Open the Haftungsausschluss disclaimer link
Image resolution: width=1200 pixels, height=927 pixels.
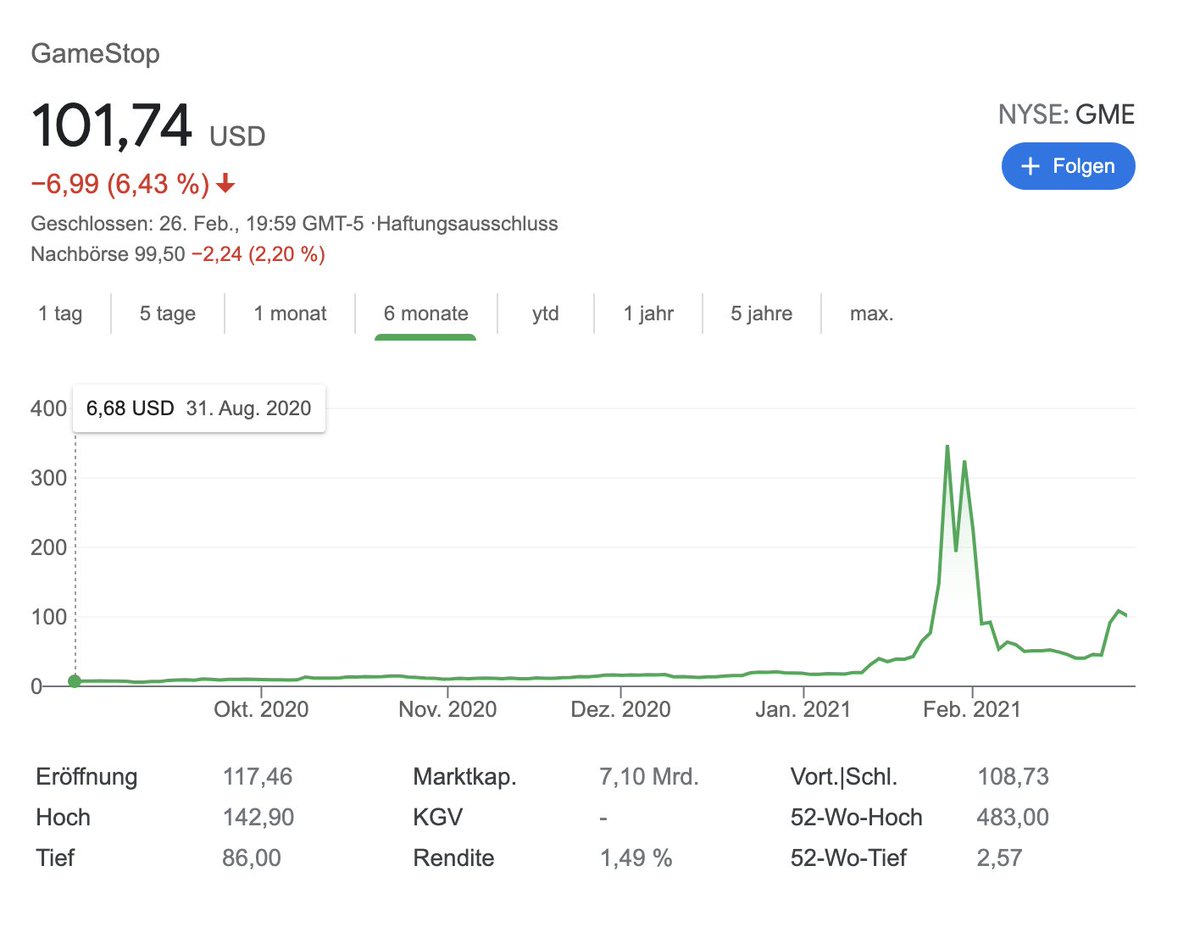(x=466, y=224)
